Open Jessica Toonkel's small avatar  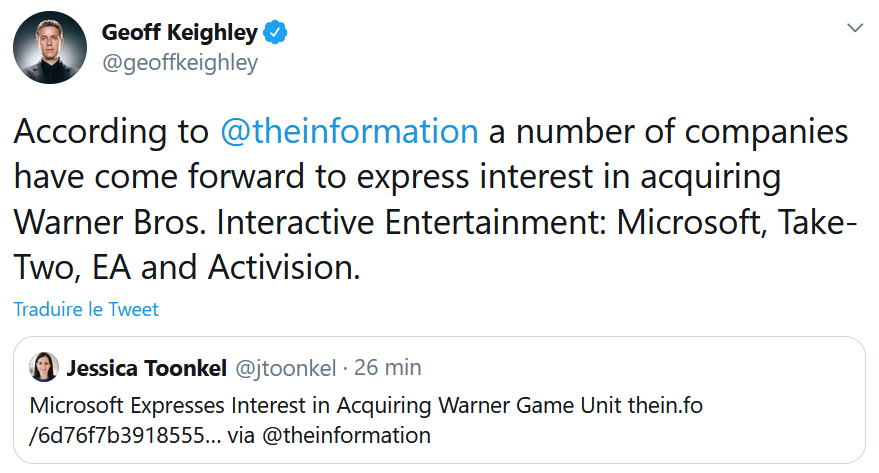point(44,367)
